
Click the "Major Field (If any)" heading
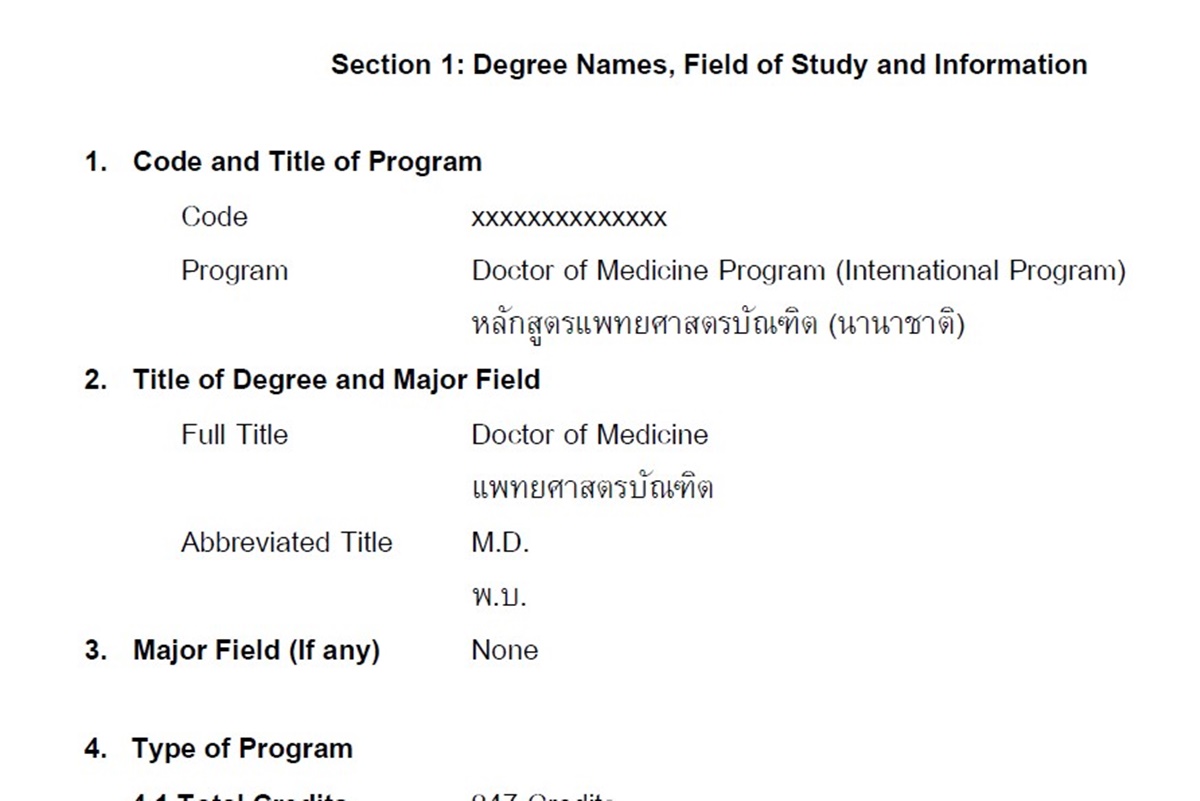pos(256,651)
